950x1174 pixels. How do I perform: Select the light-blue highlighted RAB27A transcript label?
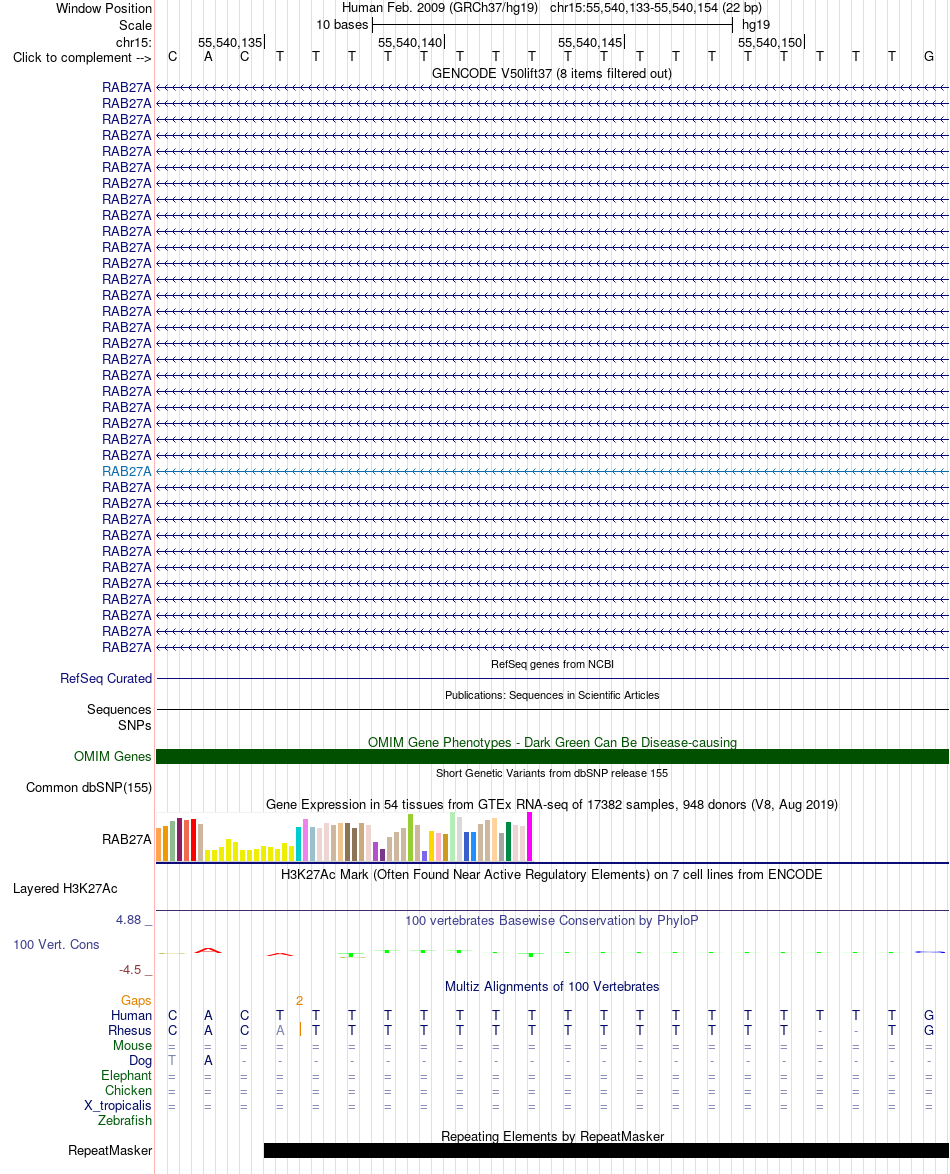[127, 471]
